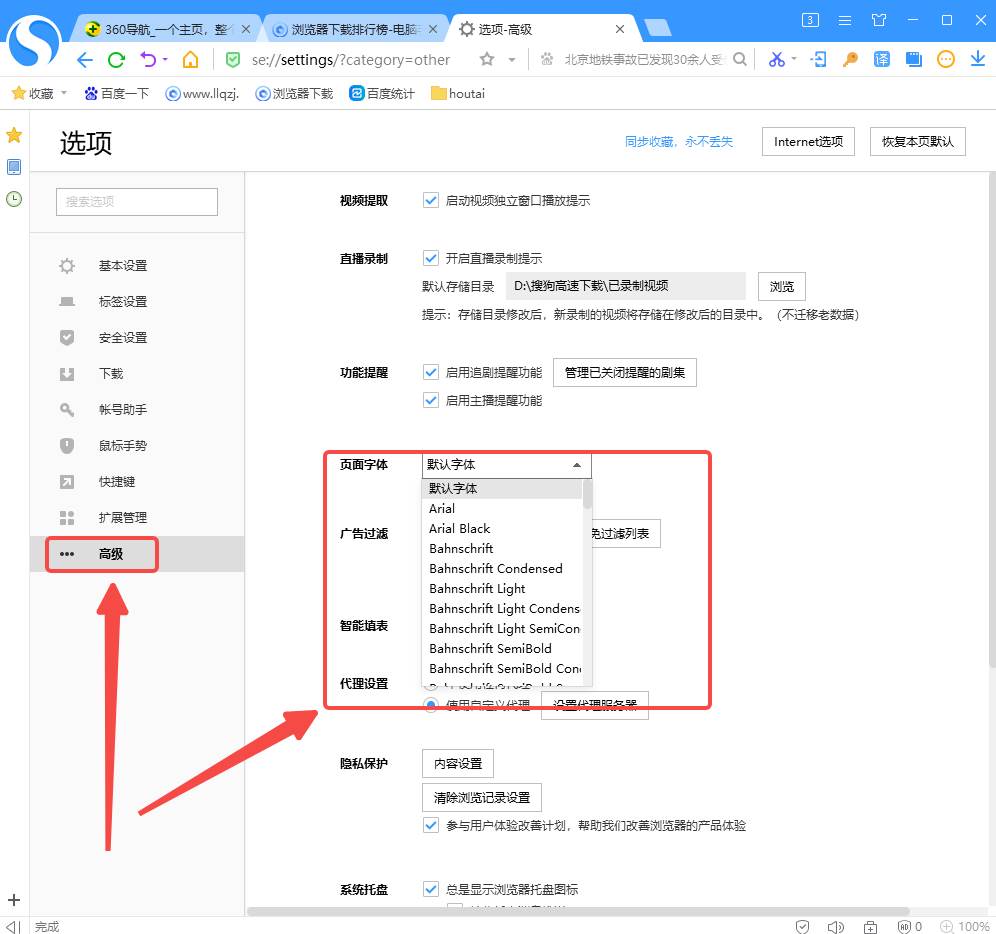Add sidebar item with plus icon

14,900
